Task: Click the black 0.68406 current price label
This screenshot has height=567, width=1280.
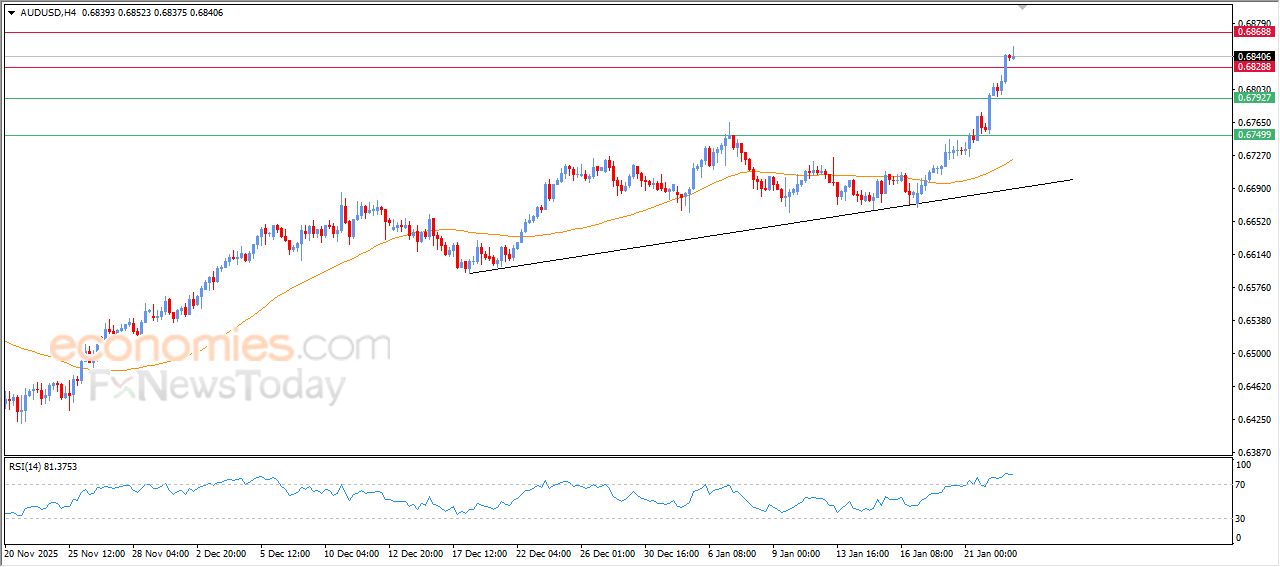Action: [x=1254, y=57]
